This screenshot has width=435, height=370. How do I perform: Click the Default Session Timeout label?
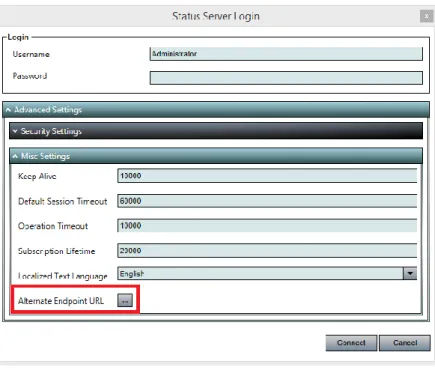click(x=63, y=201)
